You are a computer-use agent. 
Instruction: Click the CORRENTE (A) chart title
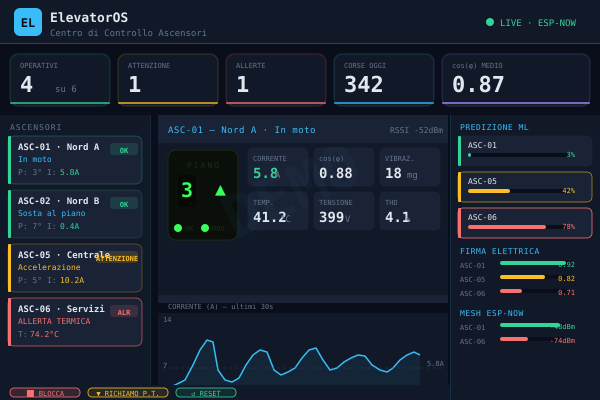220,307
